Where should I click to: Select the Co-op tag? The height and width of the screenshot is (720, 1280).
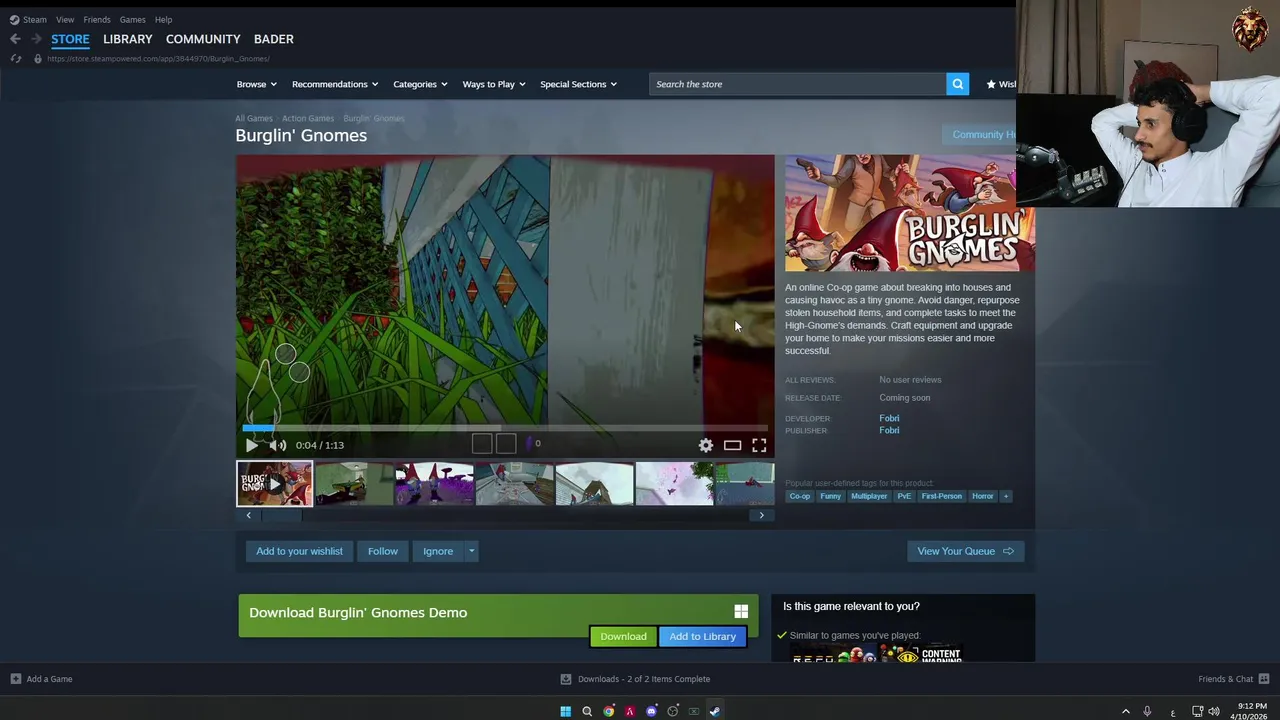800,496
